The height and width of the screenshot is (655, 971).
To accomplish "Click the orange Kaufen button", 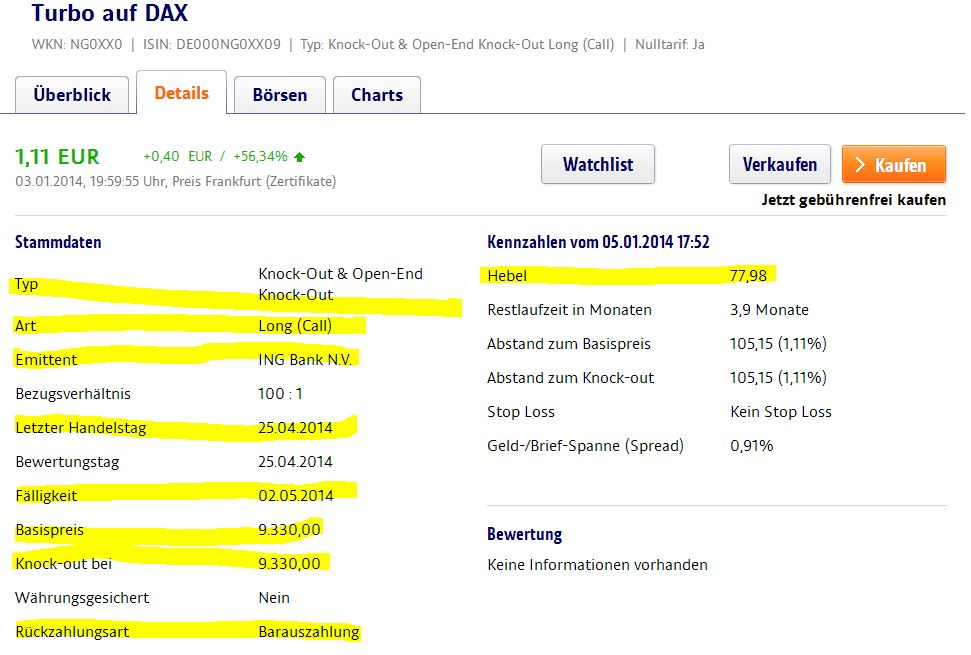I will [x=893, y=164].
